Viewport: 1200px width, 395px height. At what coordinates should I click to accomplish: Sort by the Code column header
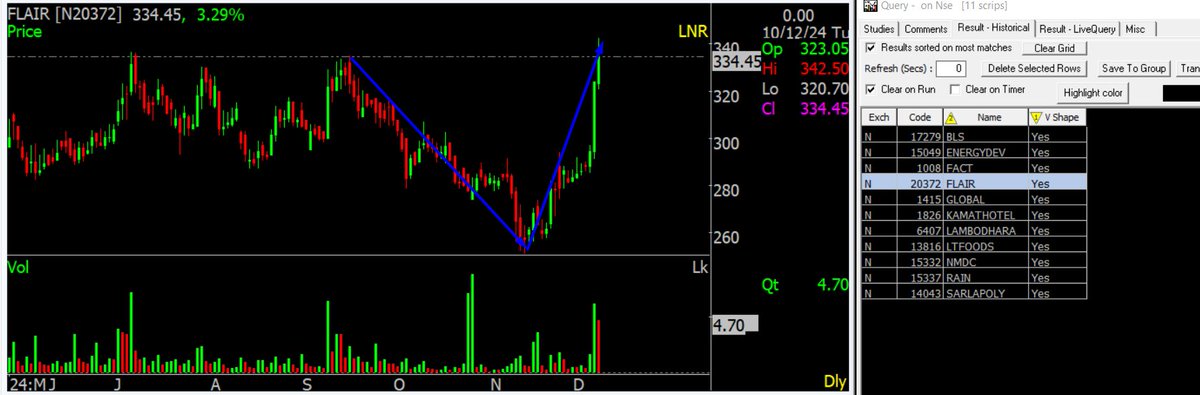coord(919,117)
